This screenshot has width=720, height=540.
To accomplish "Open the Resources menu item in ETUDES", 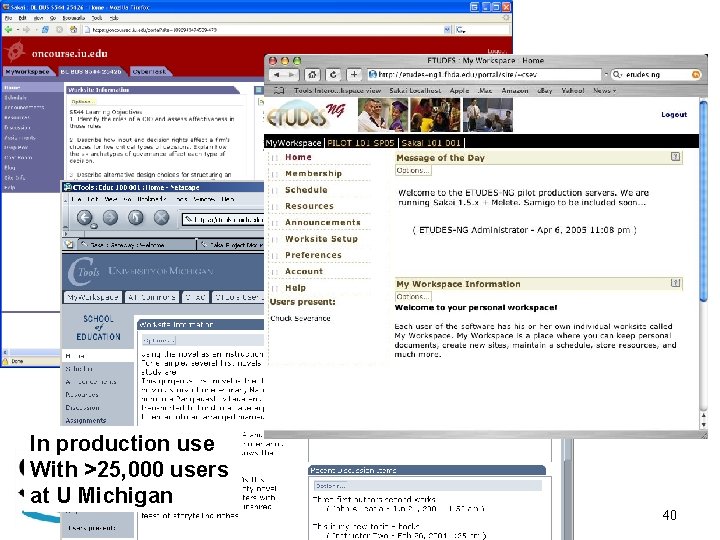I will pos(309,206).
